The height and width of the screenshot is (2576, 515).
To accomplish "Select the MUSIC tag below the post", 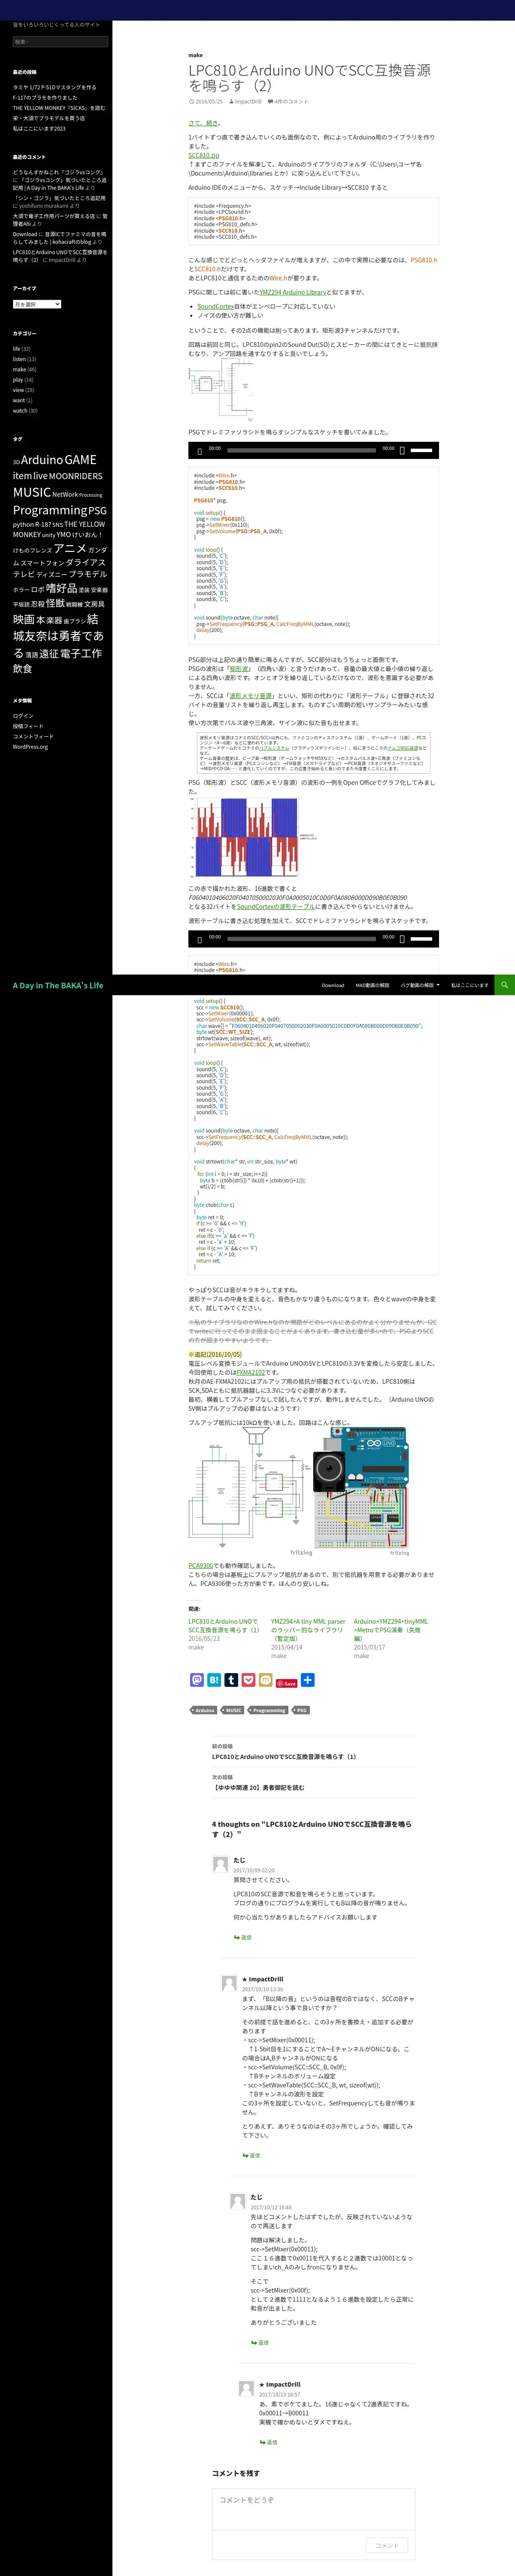I will [x=233, y=1710].
